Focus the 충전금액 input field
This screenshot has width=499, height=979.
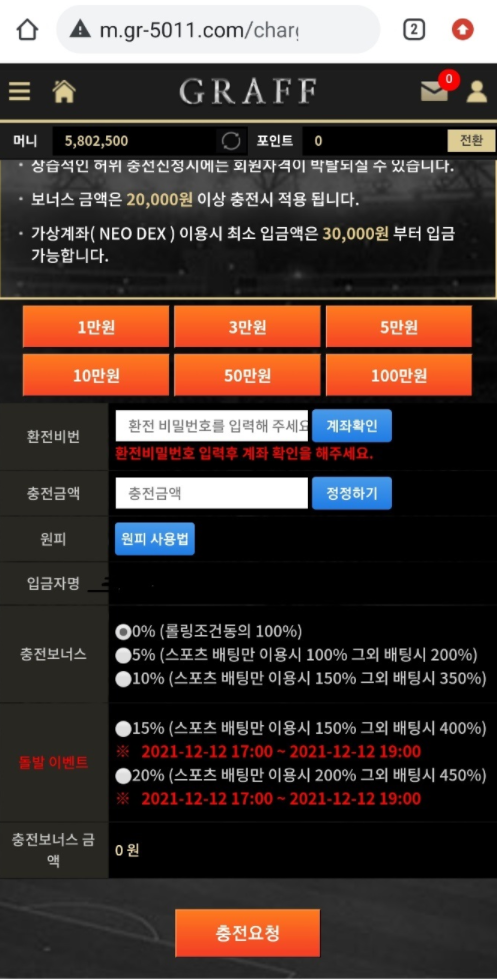(212, 493)
